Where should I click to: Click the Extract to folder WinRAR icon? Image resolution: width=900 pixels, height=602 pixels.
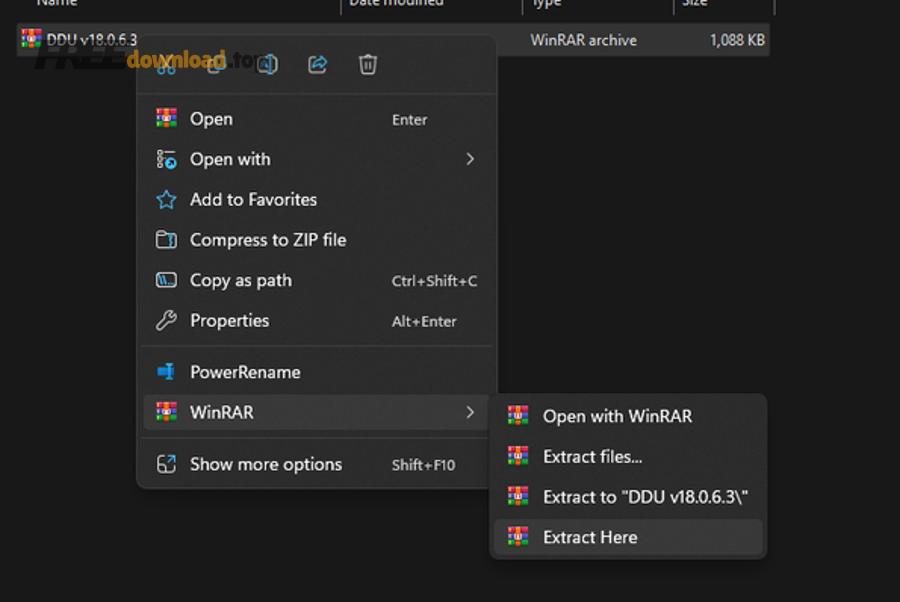[518, 496]
